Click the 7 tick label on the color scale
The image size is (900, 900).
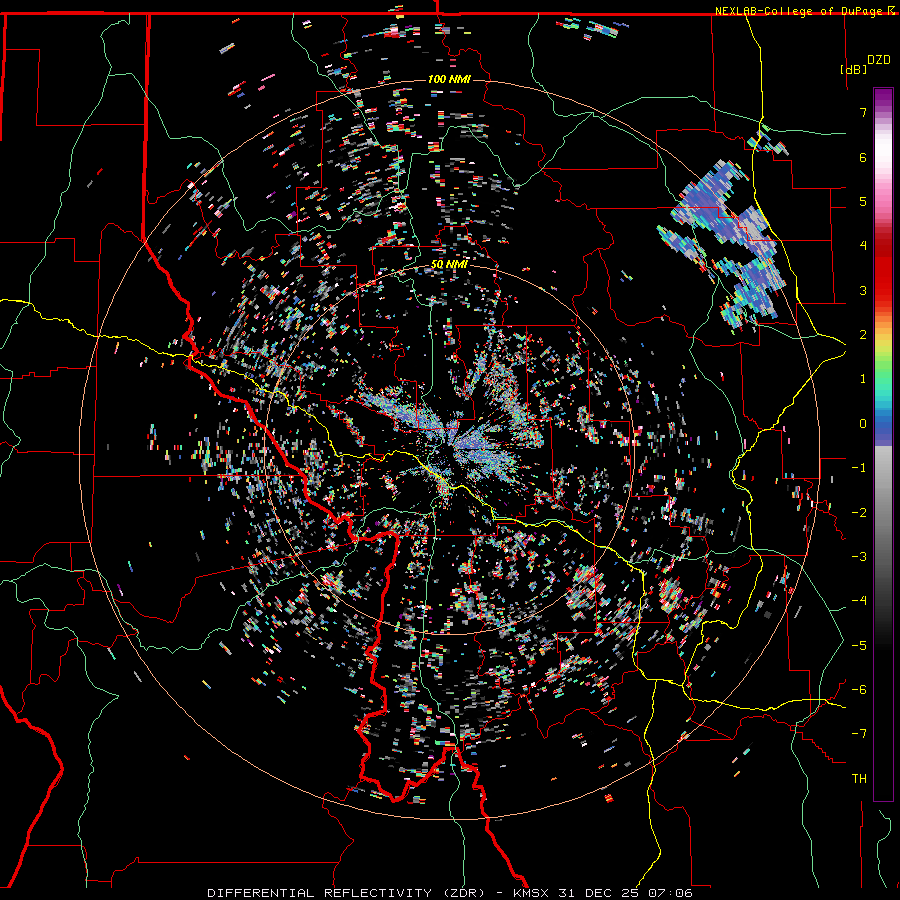pos(863,112)
